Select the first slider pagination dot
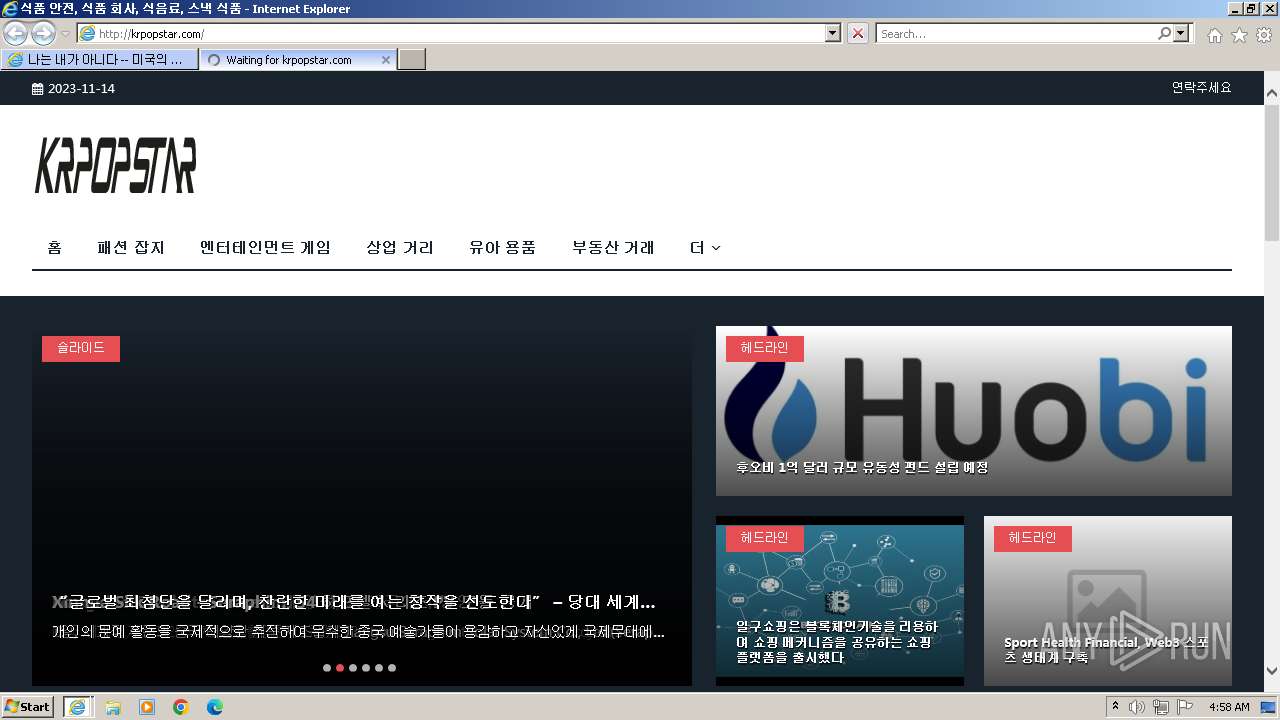This screenshot has height=720, width=1280. tap(327, 668)
